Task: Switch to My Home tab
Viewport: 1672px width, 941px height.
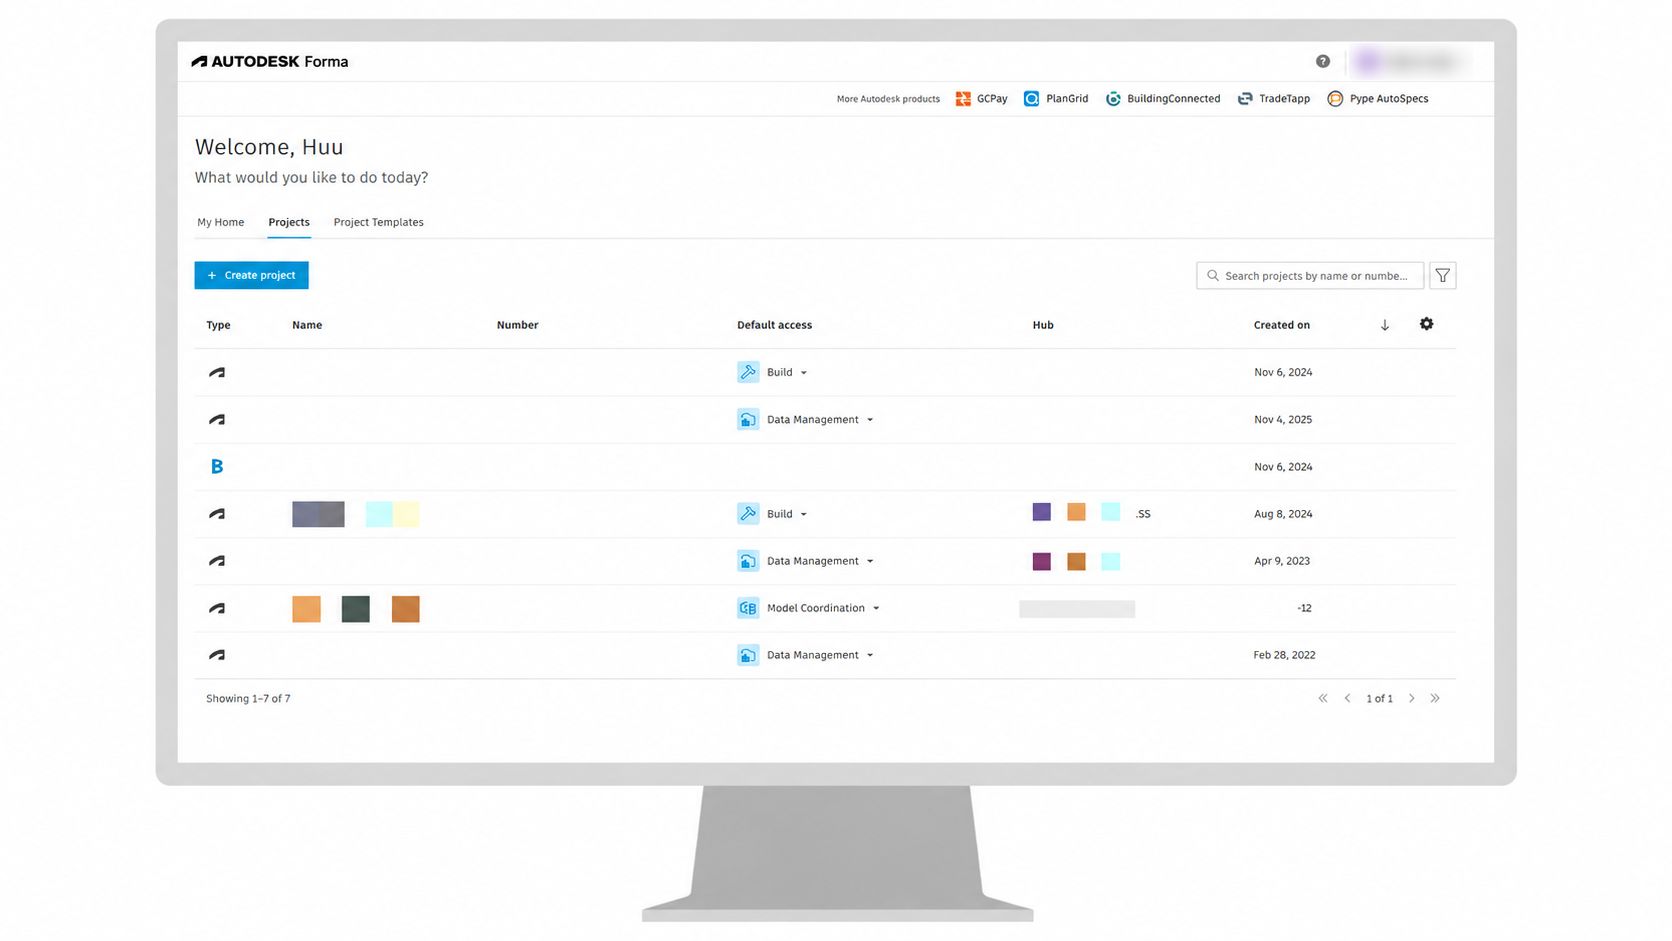Action: click(220, 222)
